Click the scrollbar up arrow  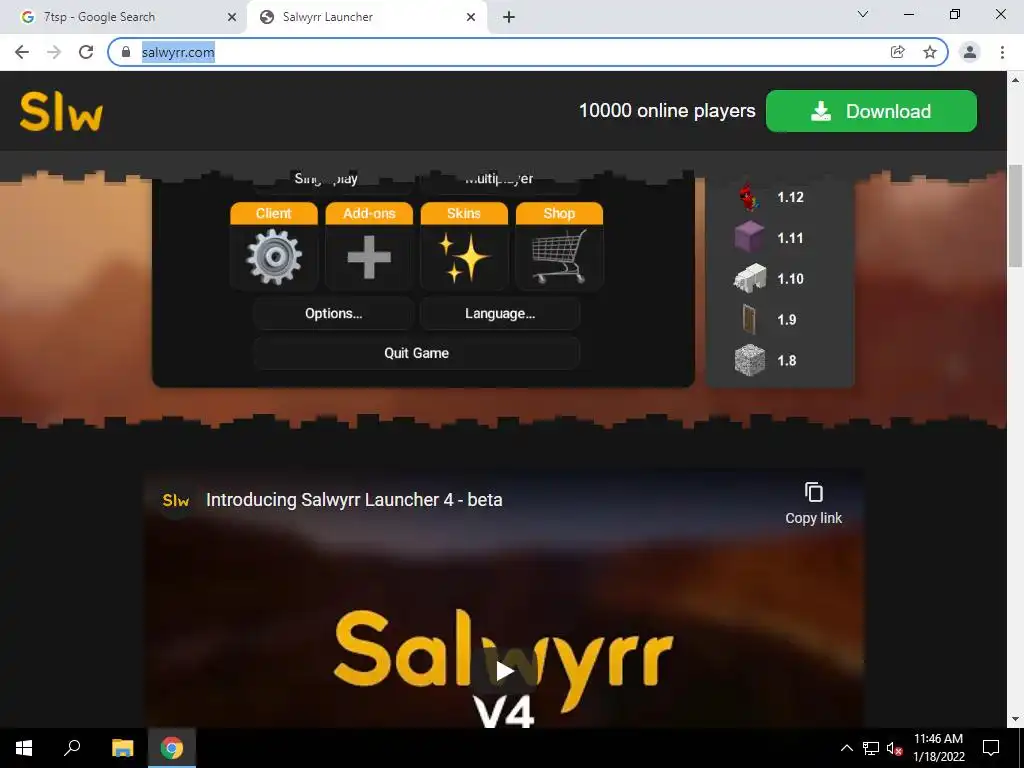1015,80
